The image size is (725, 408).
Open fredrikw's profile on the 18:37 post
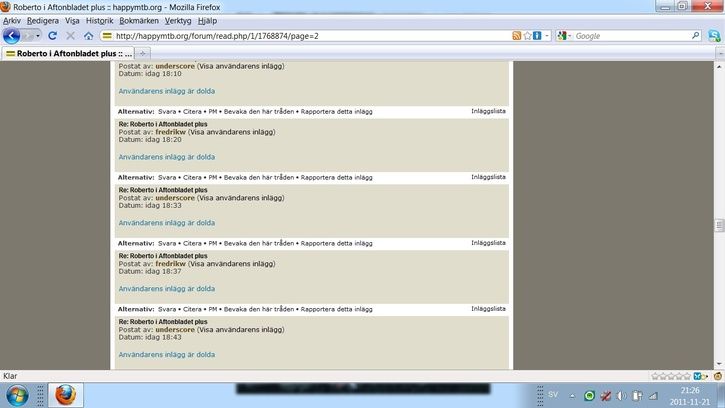170,264
